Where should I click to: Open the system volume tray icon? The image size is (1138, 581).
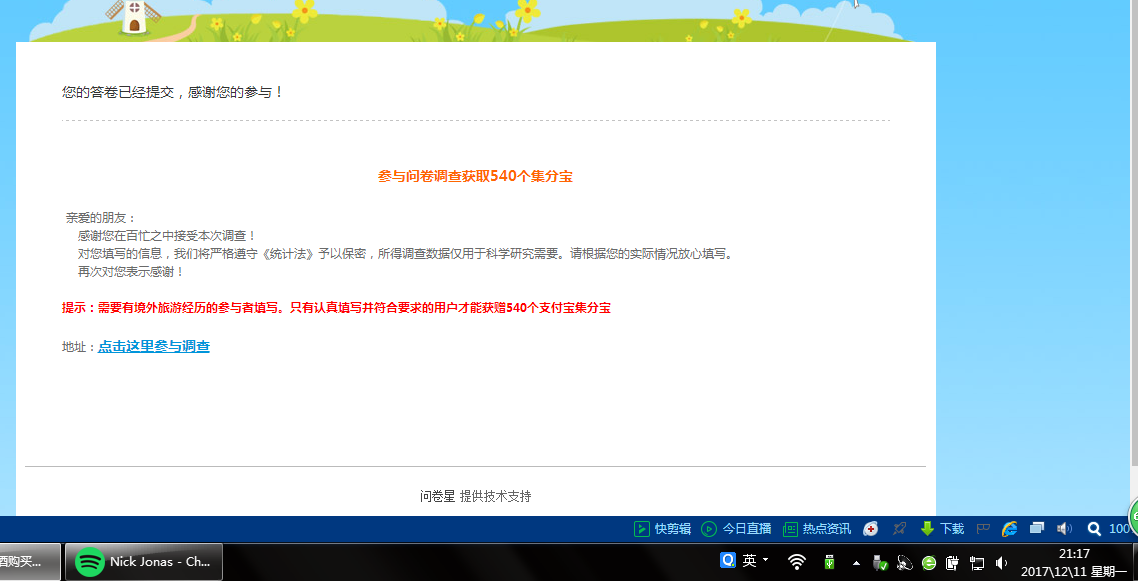point(1002,563)
